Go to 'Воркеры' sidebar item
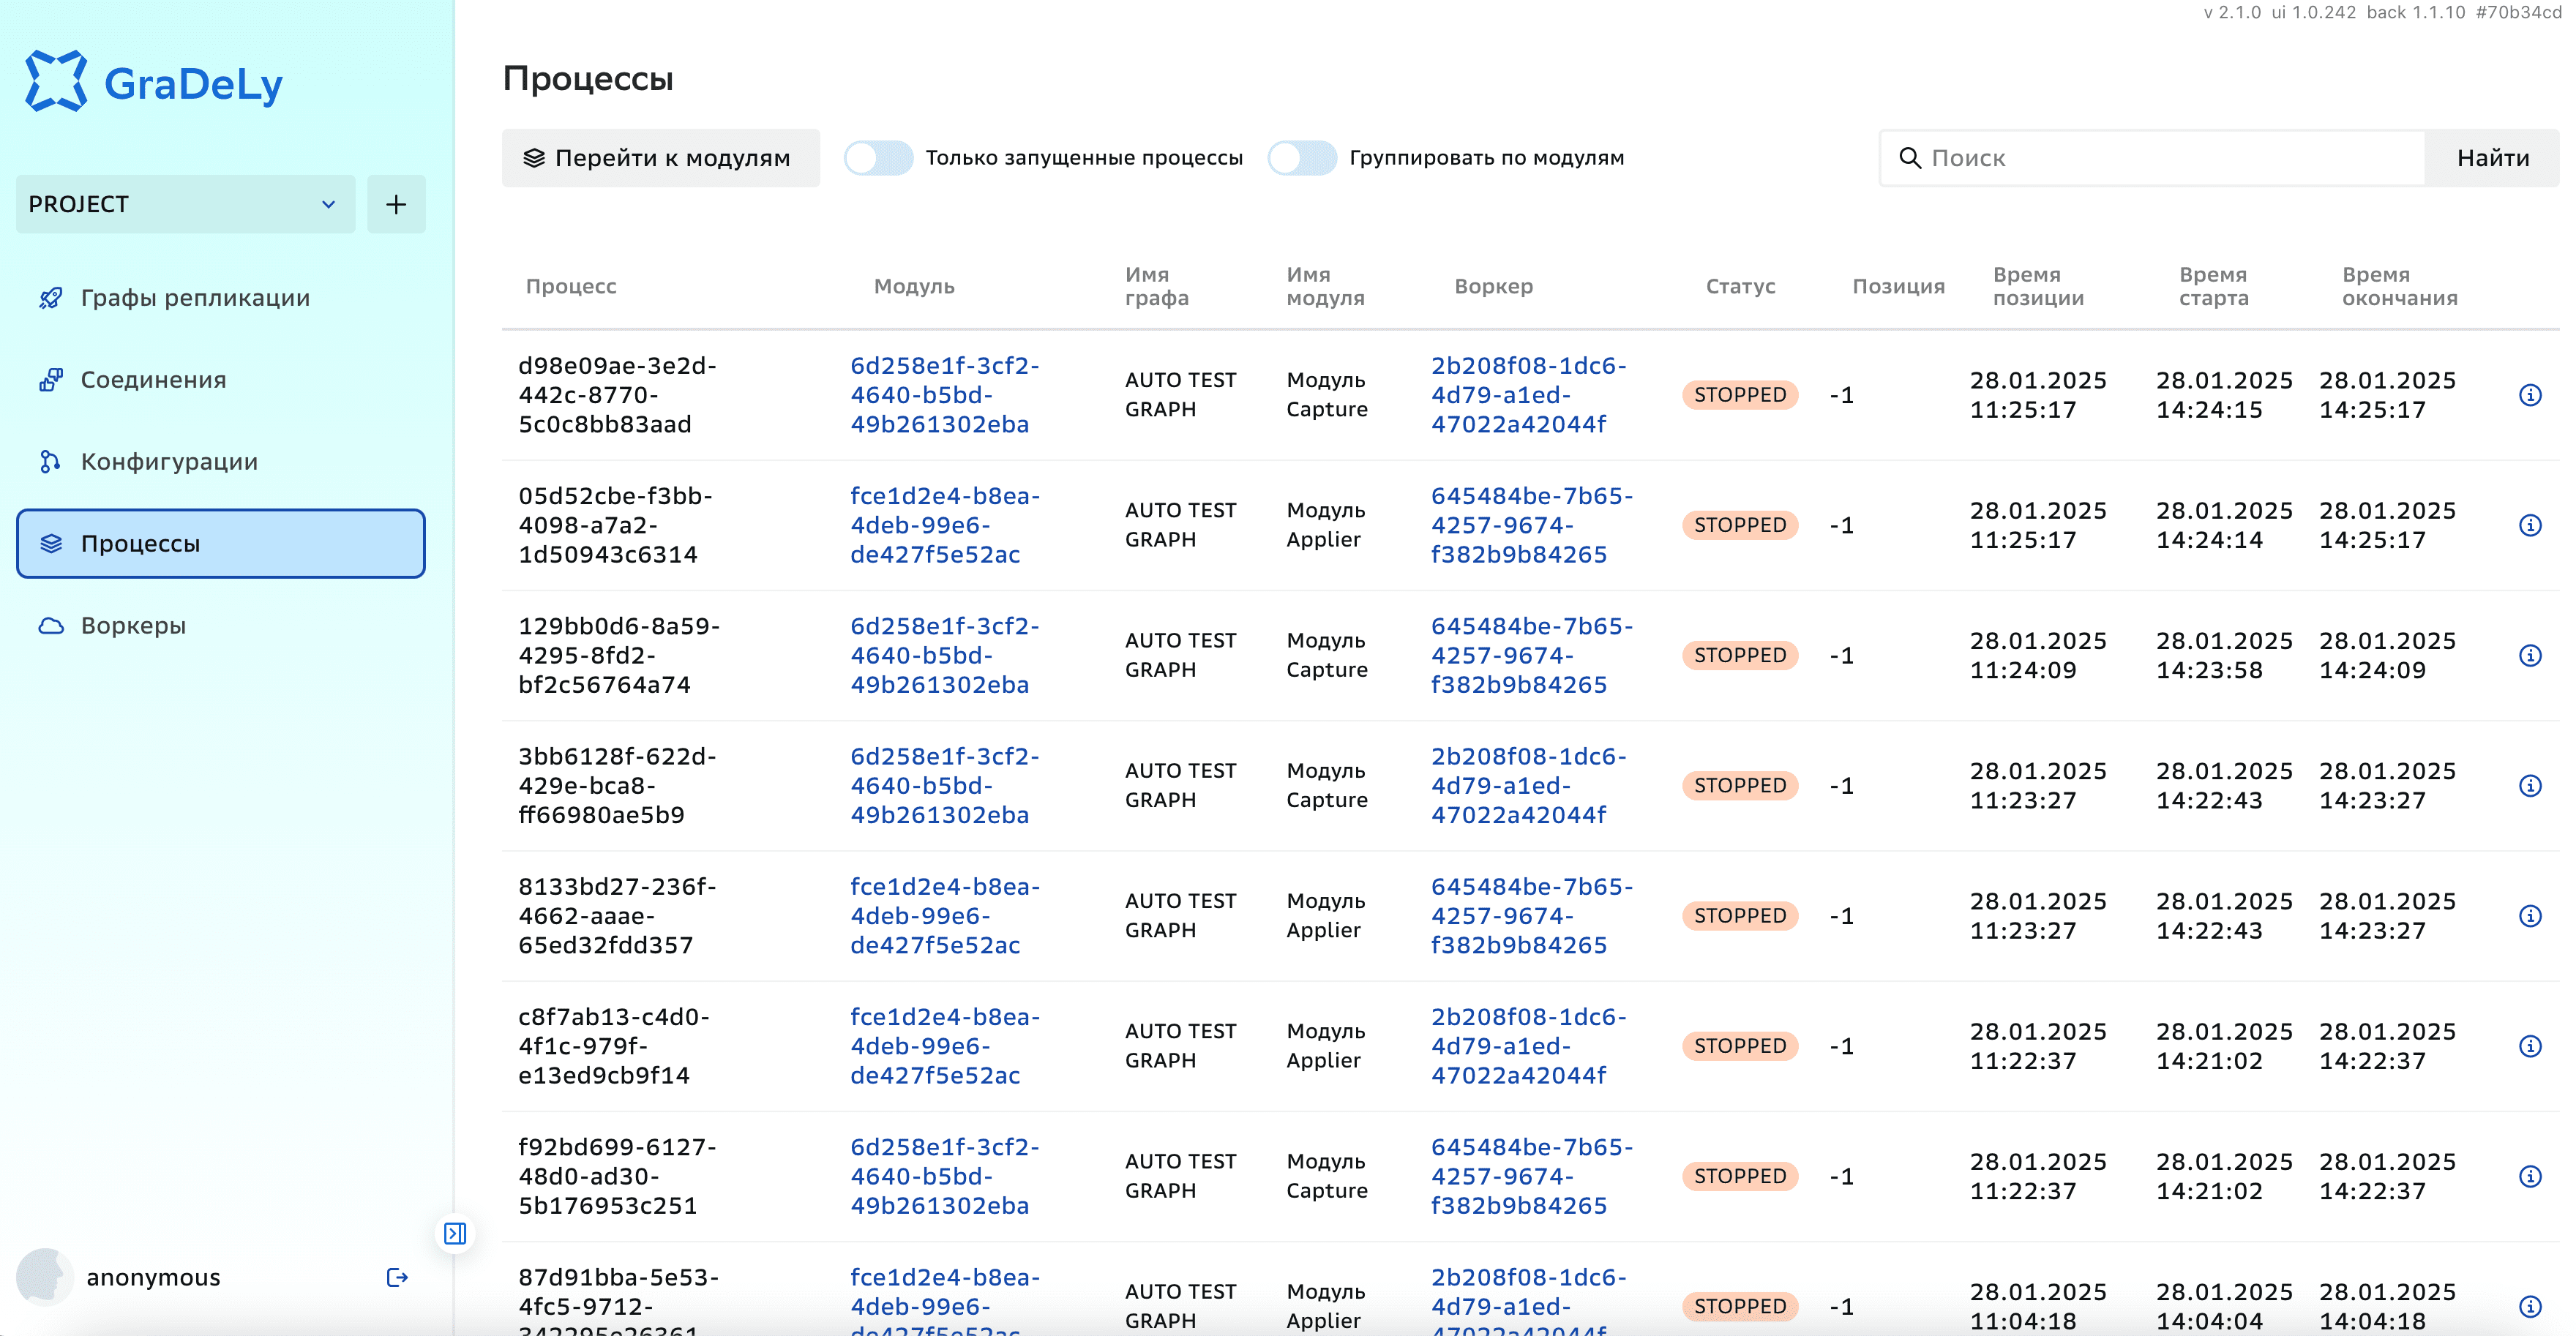 [x=133, y=626]
